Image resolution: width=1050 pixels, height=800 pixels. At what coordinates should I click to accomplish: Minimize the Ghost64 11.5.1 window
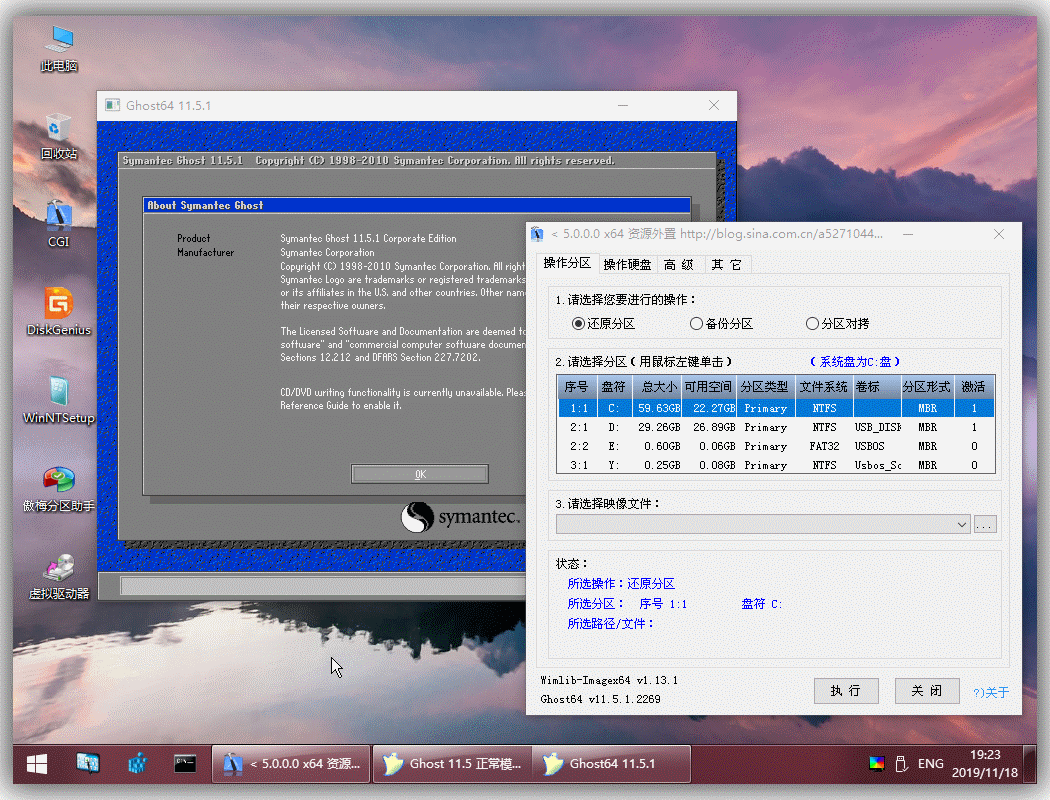pos(623,105)
